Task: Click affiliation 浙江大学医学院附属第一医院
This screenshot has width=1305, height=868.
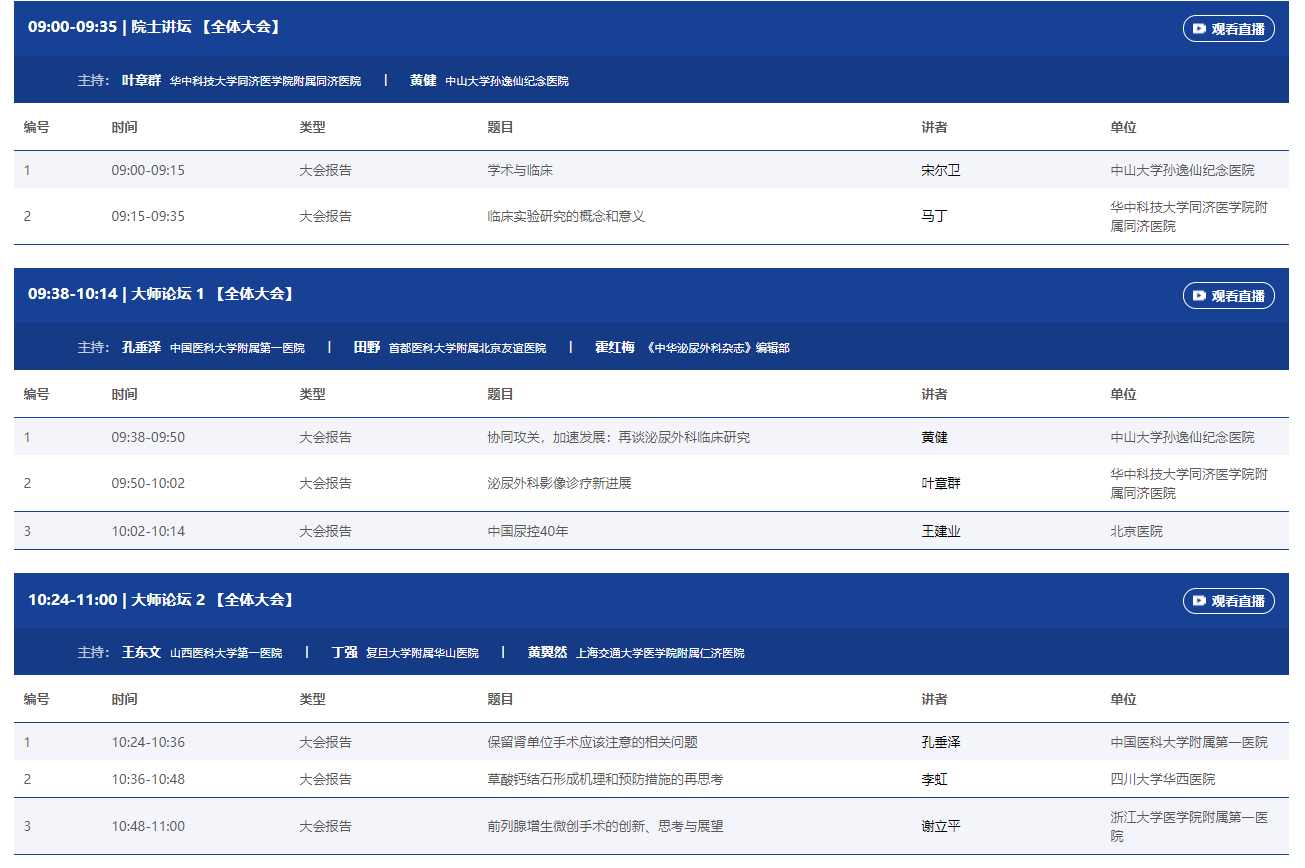Action: pos(1189,826)
